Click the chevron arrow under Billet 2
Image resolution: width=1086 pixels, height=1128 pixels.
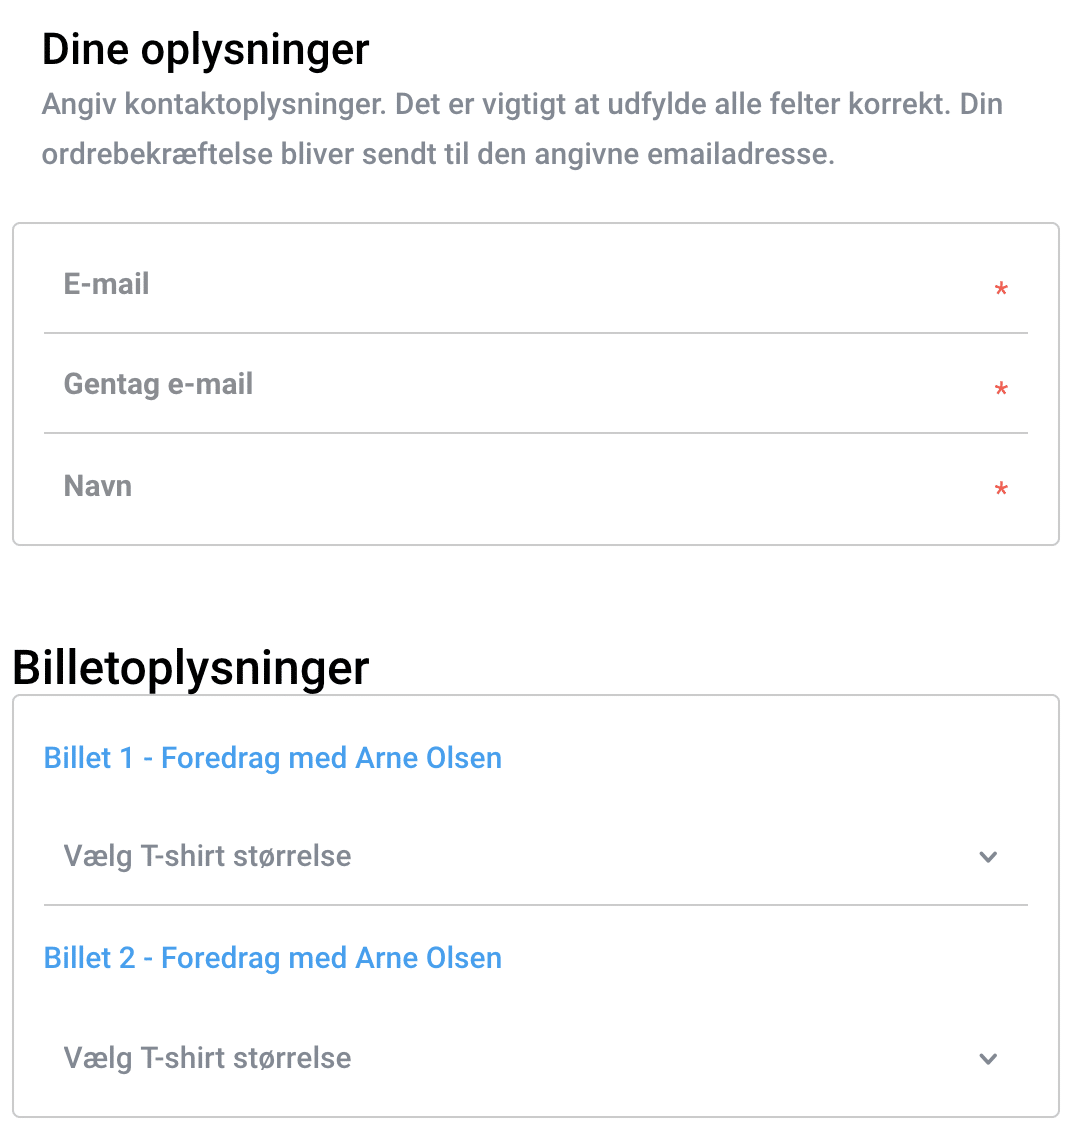(x=988, y=1059)
